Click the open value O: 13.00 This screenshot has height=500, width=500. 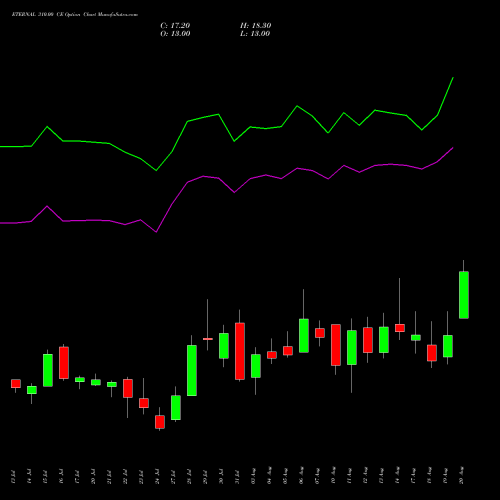tap(175, 34)
